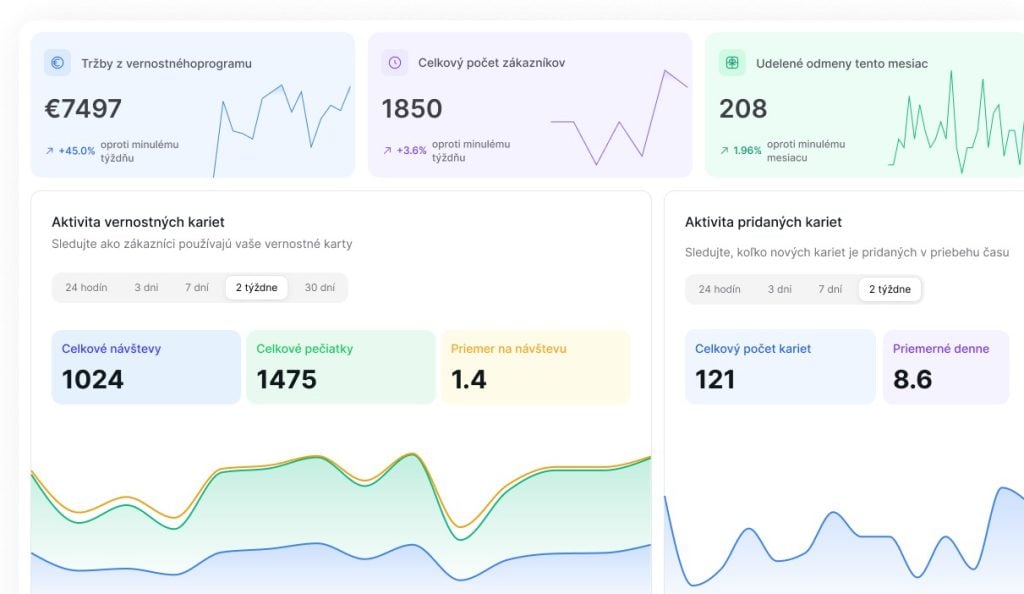Image resolution: width=1024 pixels, height=594 pixels.
Task: Select 2 týždne in vernostných kariet activity
Action: [257, 288]
